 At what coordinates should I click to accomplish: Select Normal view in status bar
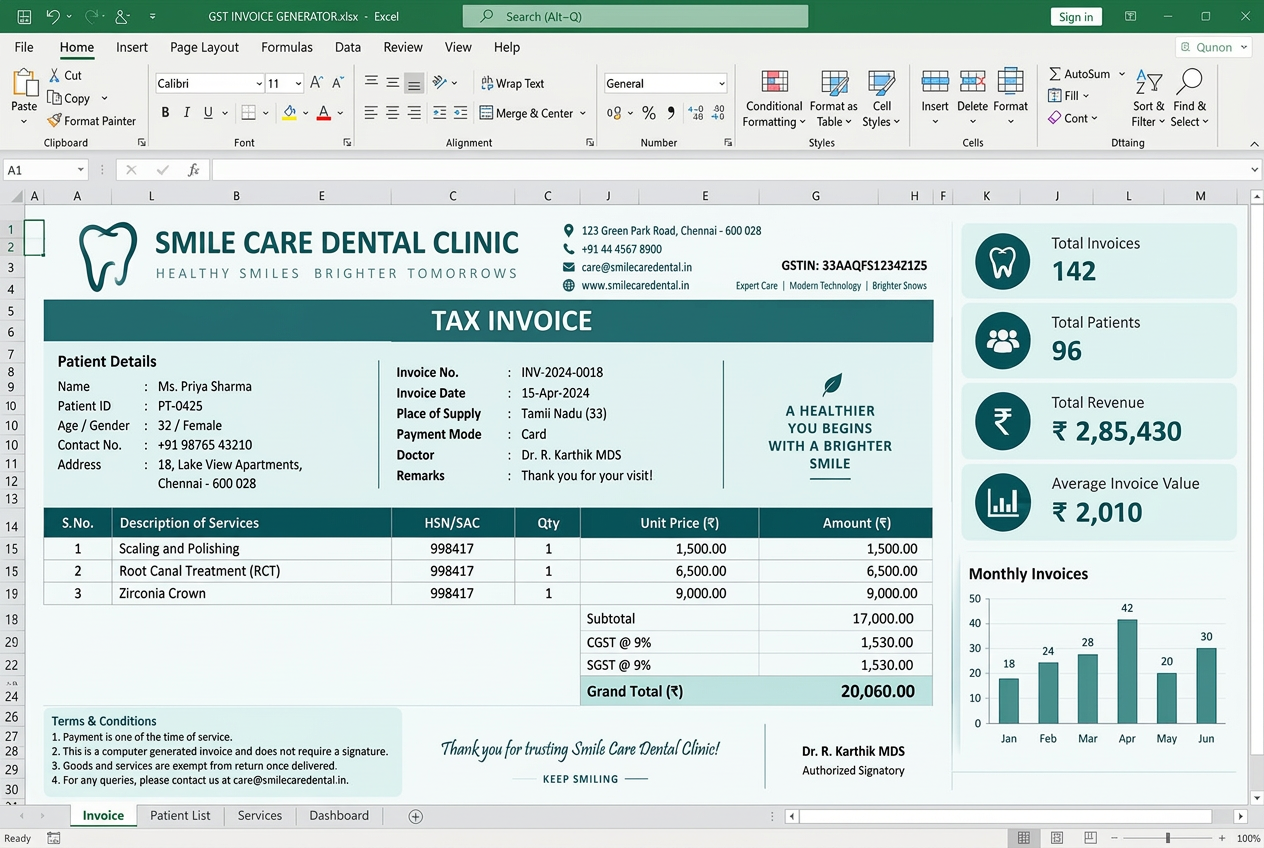(x=1024, y=838)
